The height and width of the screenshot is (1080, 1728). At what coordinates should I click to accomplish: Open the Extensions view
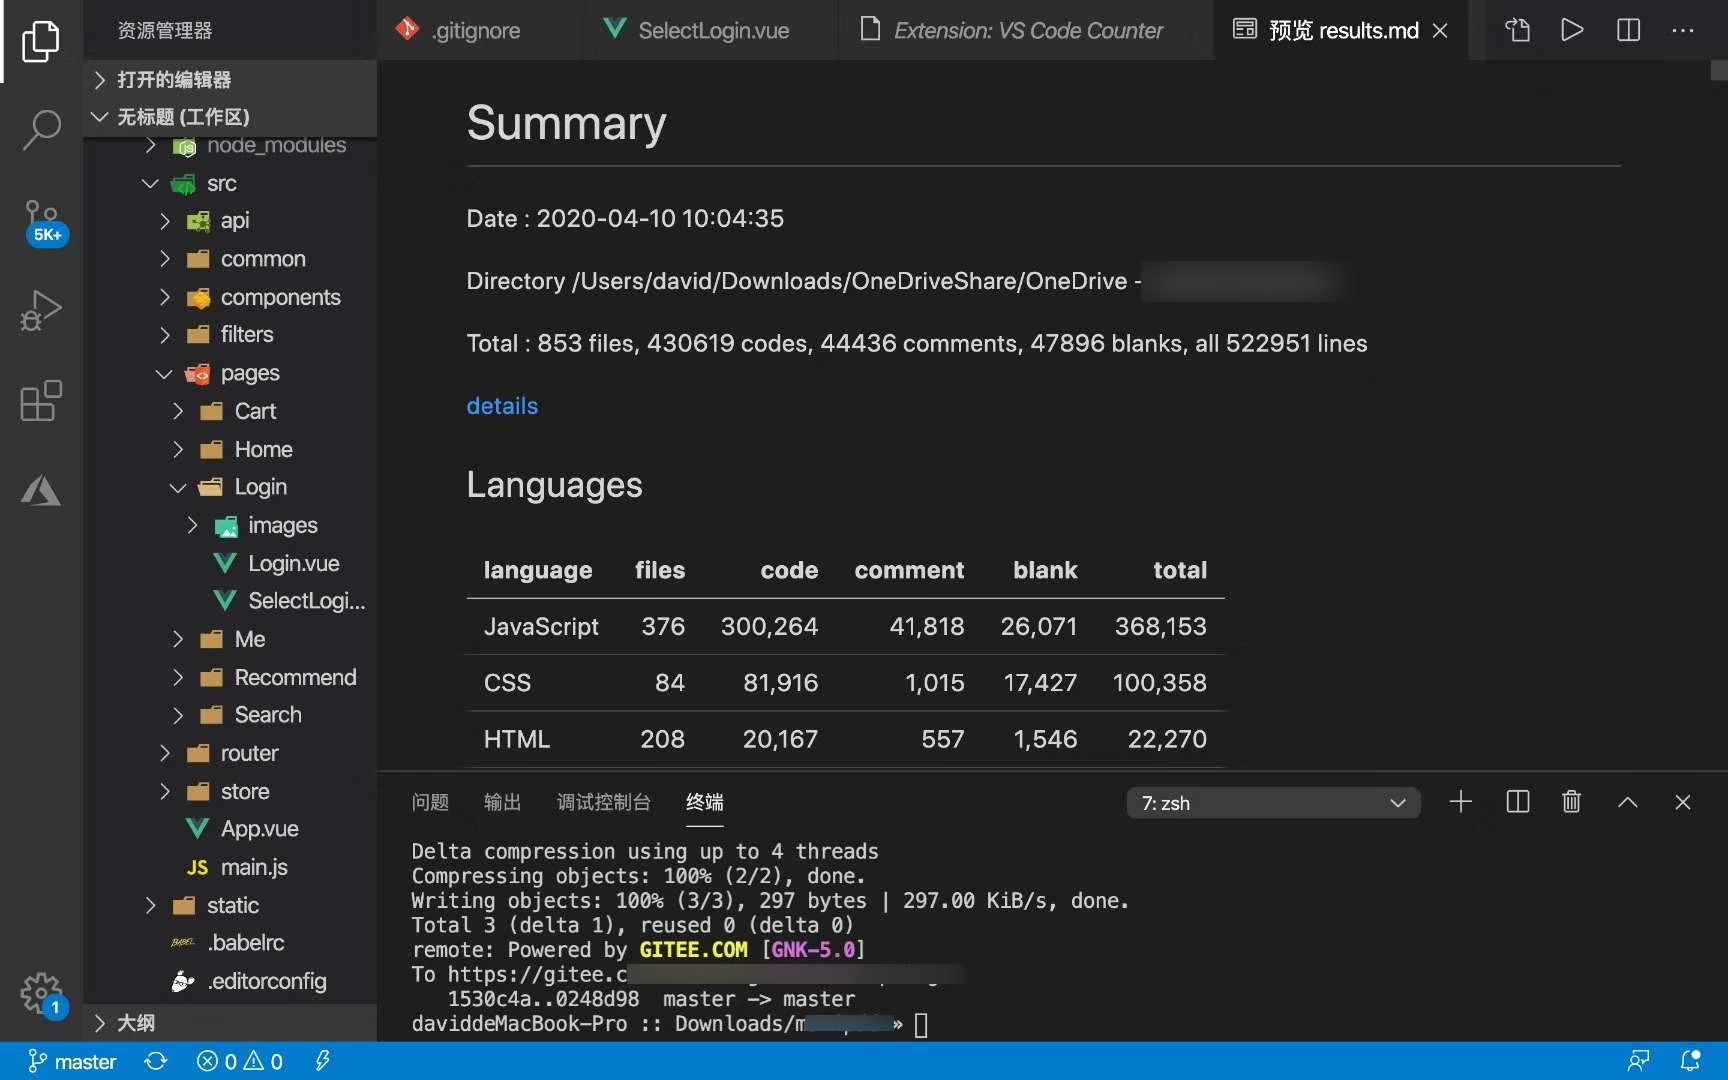(41, 400)
